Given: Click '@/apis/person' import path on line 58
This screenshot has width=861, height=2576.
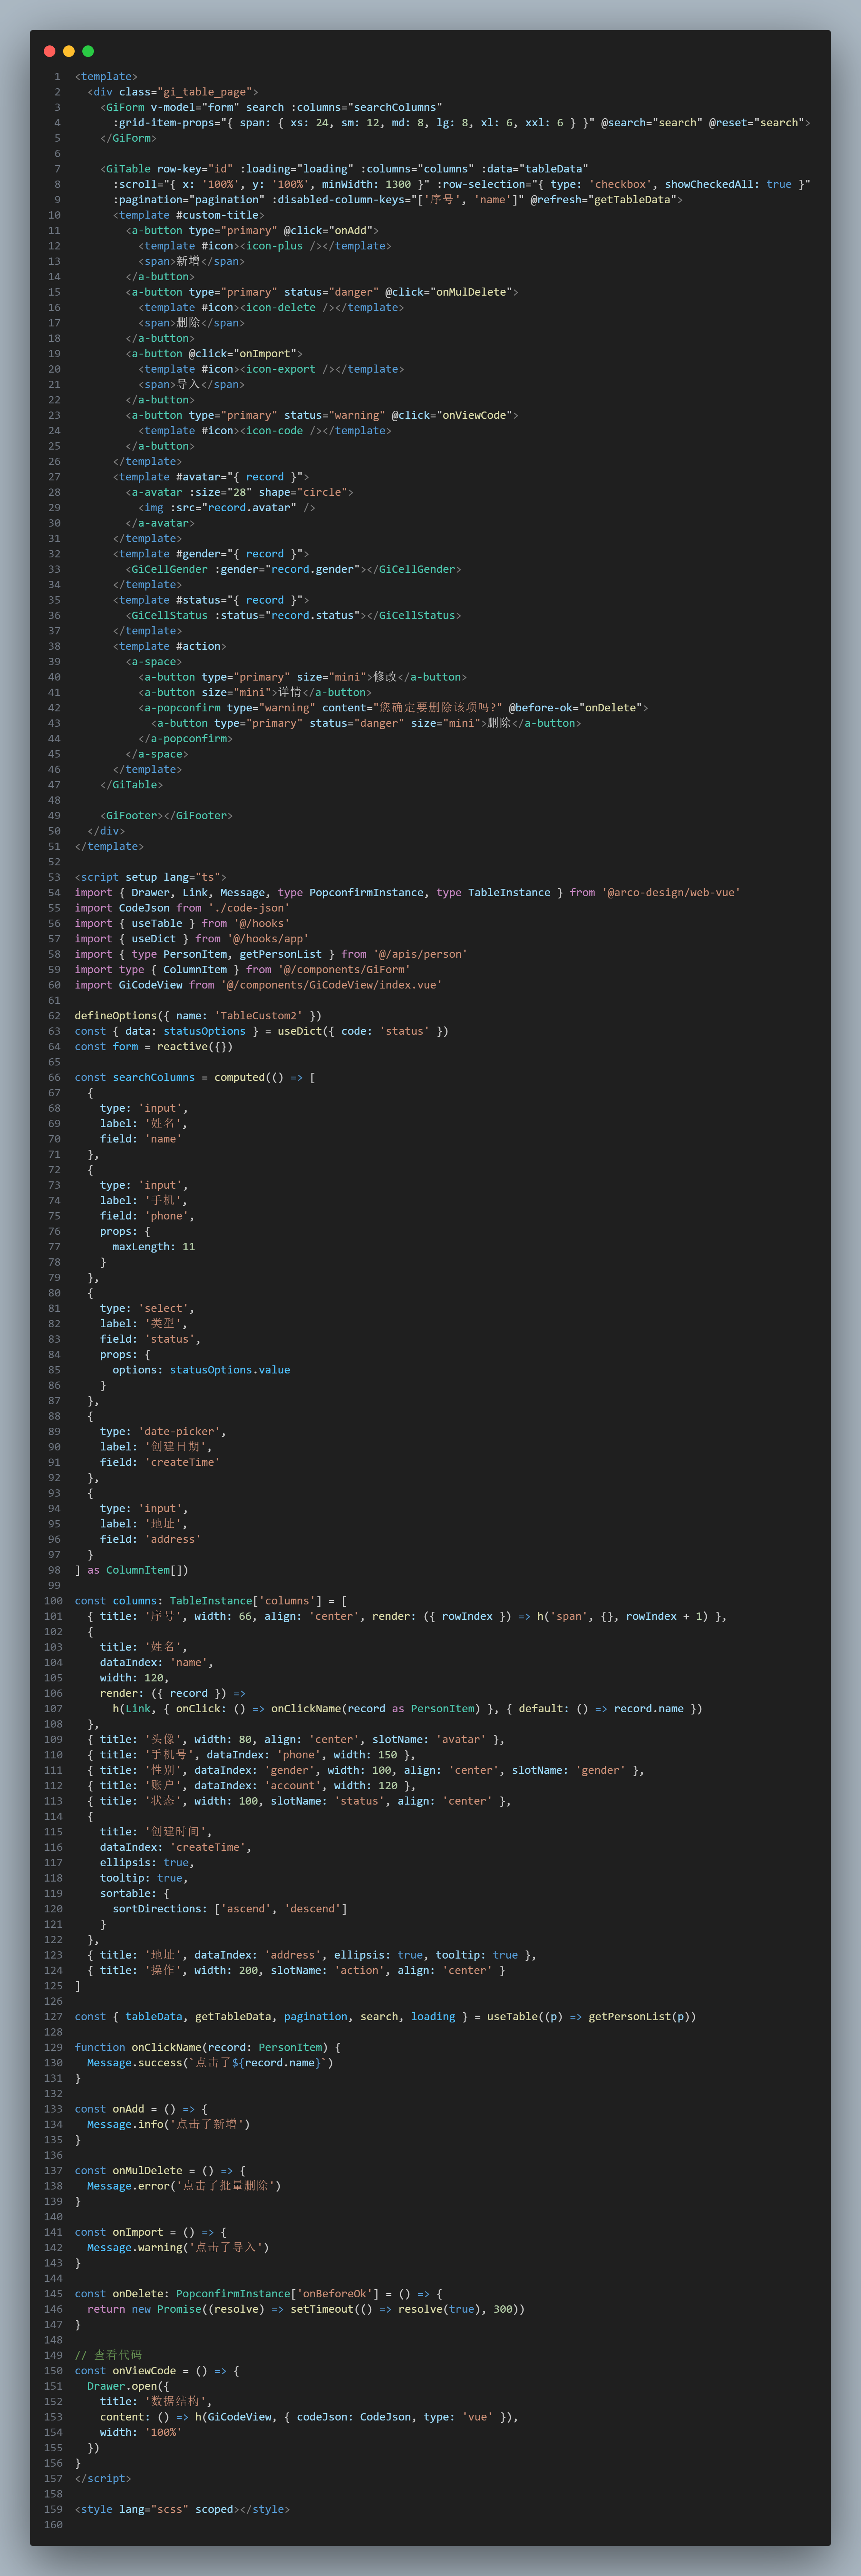Looking at the screenshot, I should [420, 954].
